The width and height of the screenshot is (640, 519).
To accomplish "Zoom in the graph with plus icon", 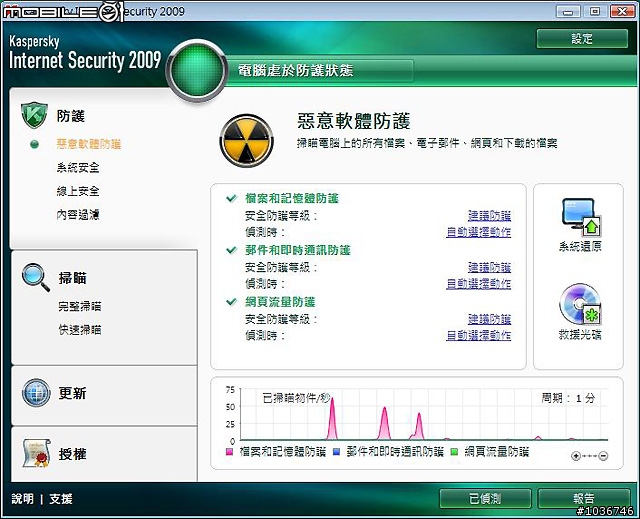I will pyautogui.click(x=576, y=456).
